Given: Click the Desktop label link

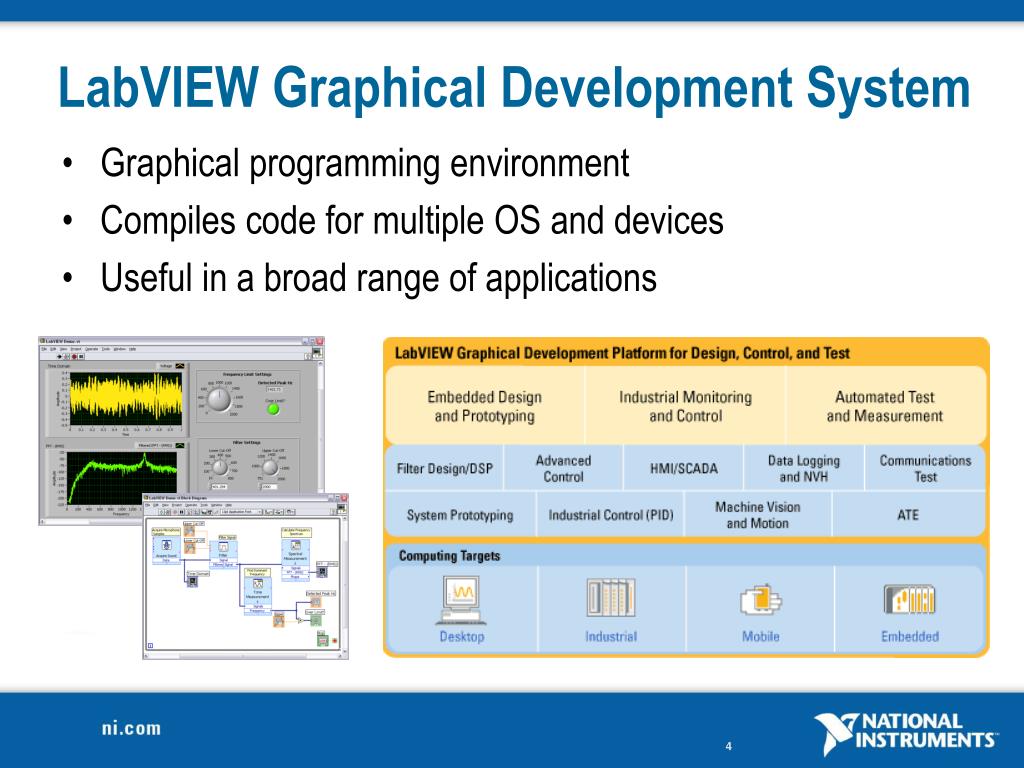Looking at the screenshot, I should click(462, 636).
